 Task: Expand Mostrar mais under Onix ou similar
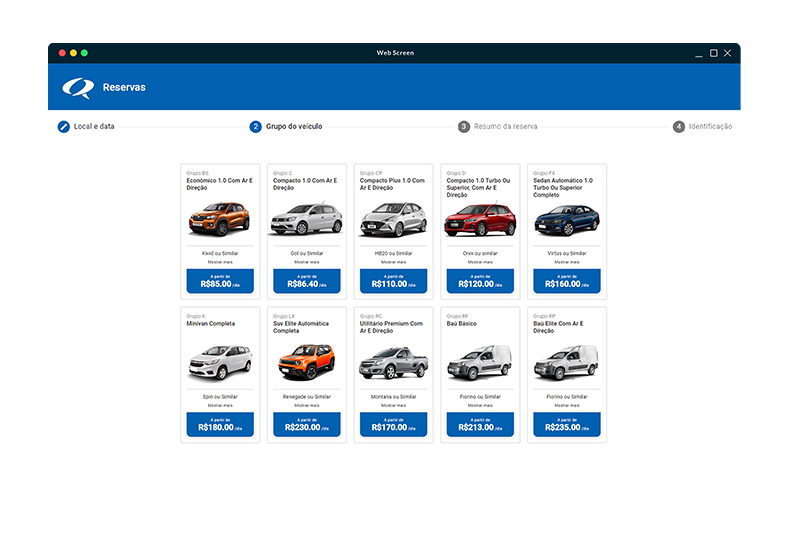[480, 262]
